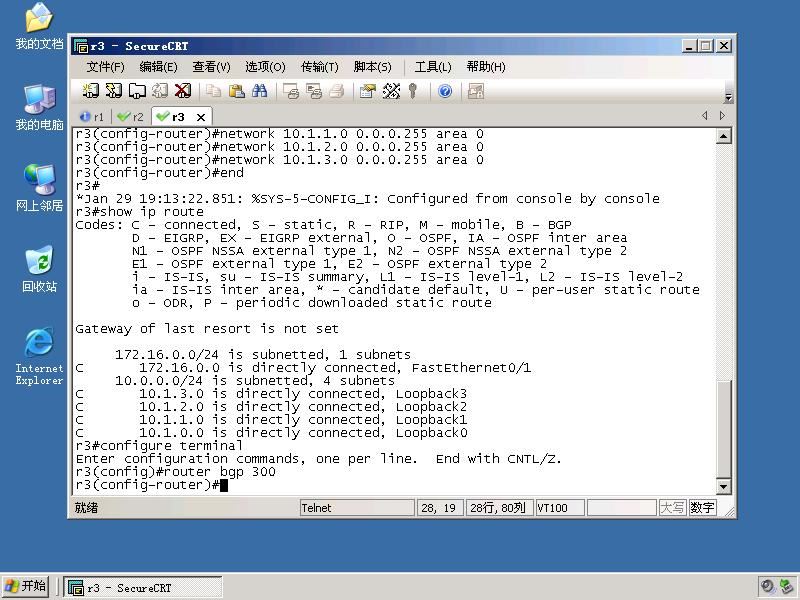Click the Telnet status bar field

pyautogui.click(x=357, y=508)
